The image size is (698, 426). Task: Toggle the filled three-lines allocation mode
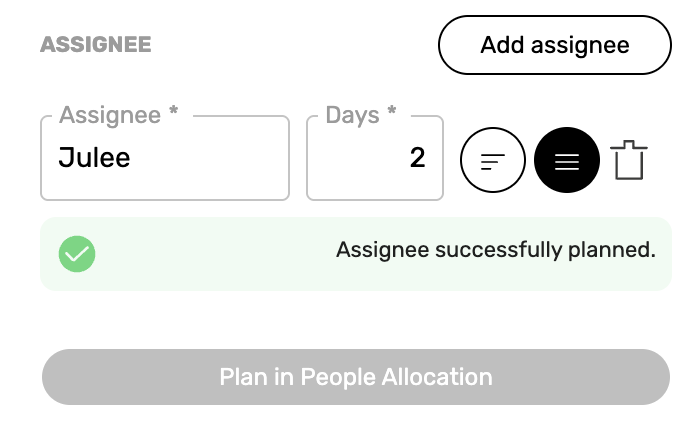[x=567, y=160]
